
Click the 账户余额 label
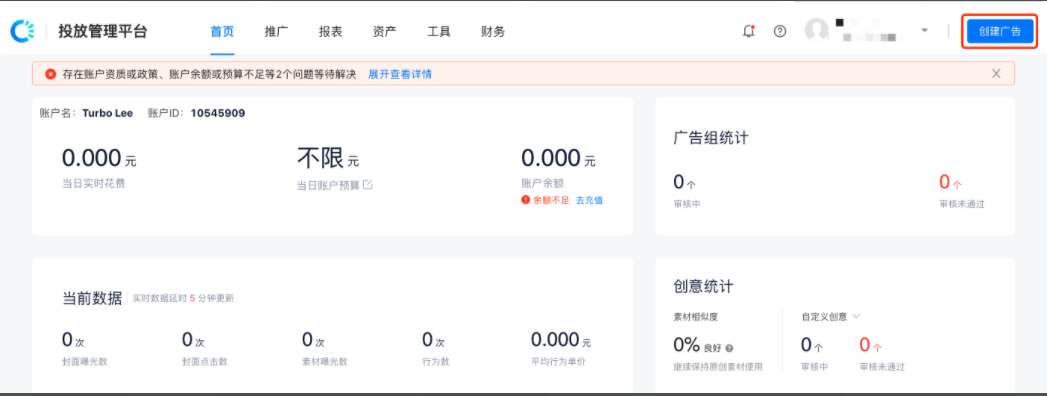[x=543, y=184]
